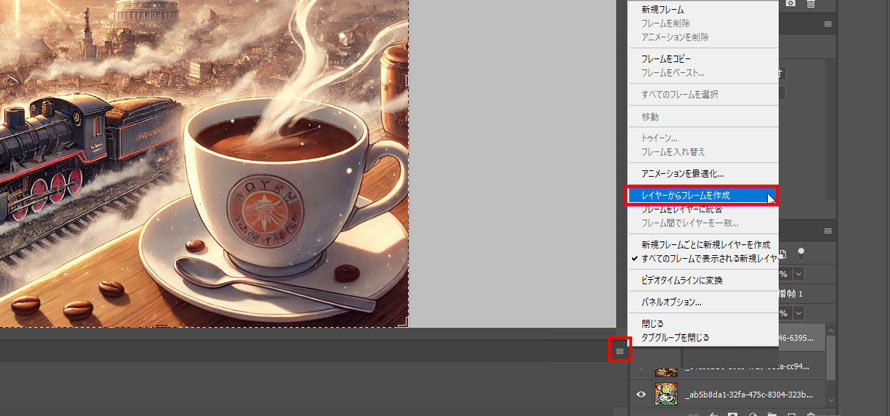Click layer list scroll up arrow
This screenshot has width=890, height=416.
(x=831, y=330)
